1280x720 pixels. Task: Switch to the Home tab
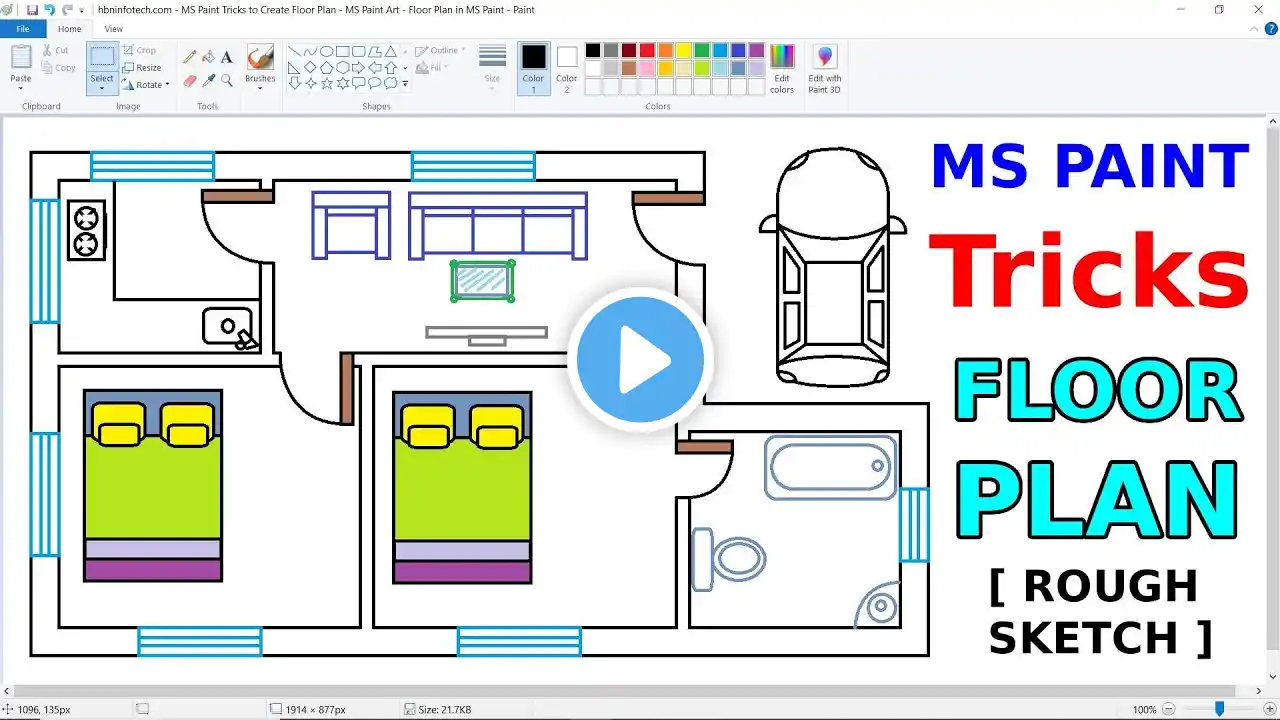pos(69,29)
